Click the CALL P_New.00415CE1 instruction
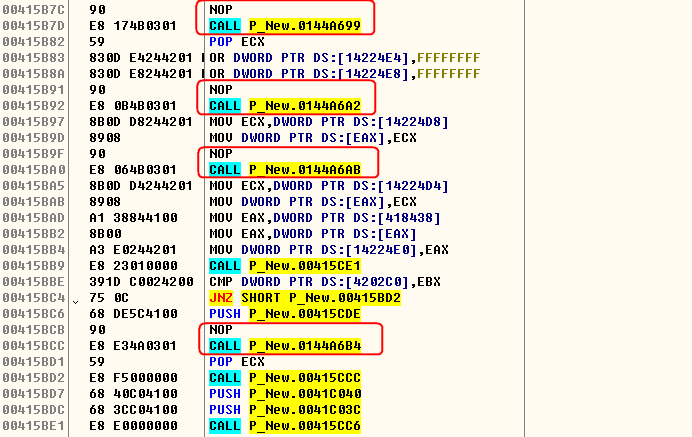 click(x=285, y=266)
